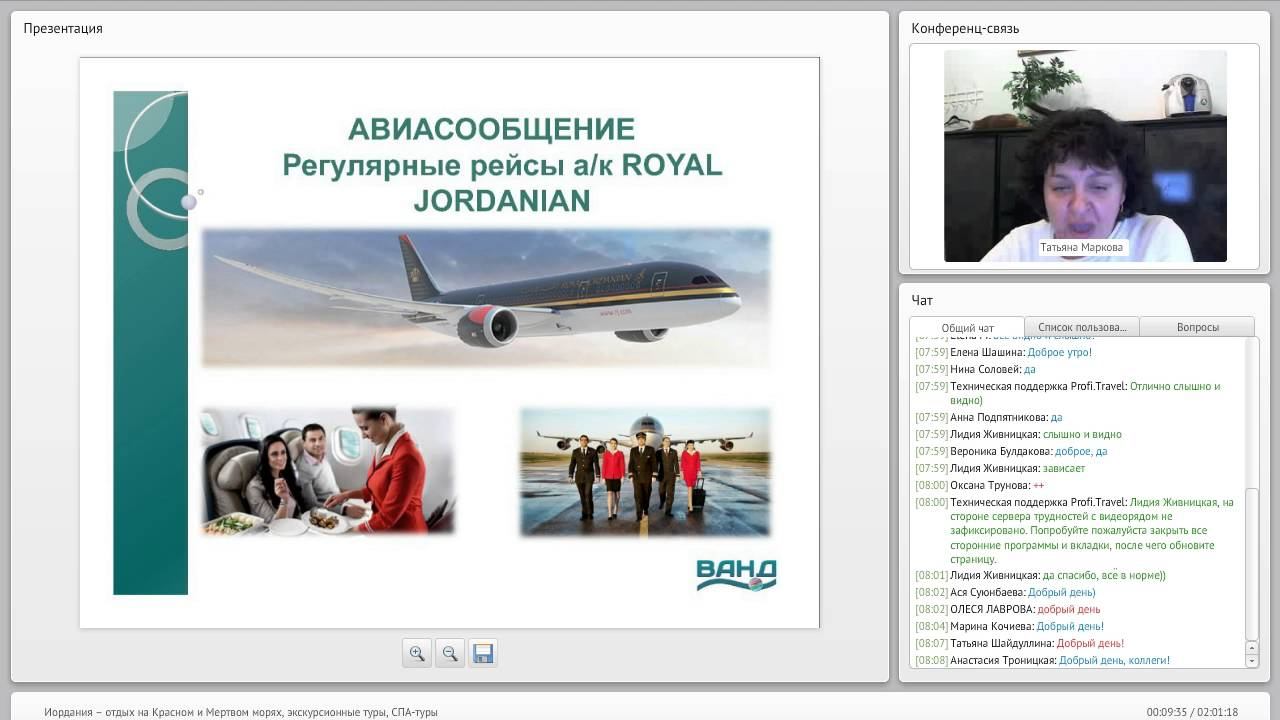Click the Нина Соловей chat message
The width and height of the screenshot is (1280, 720).
click(x=975, y=369)
